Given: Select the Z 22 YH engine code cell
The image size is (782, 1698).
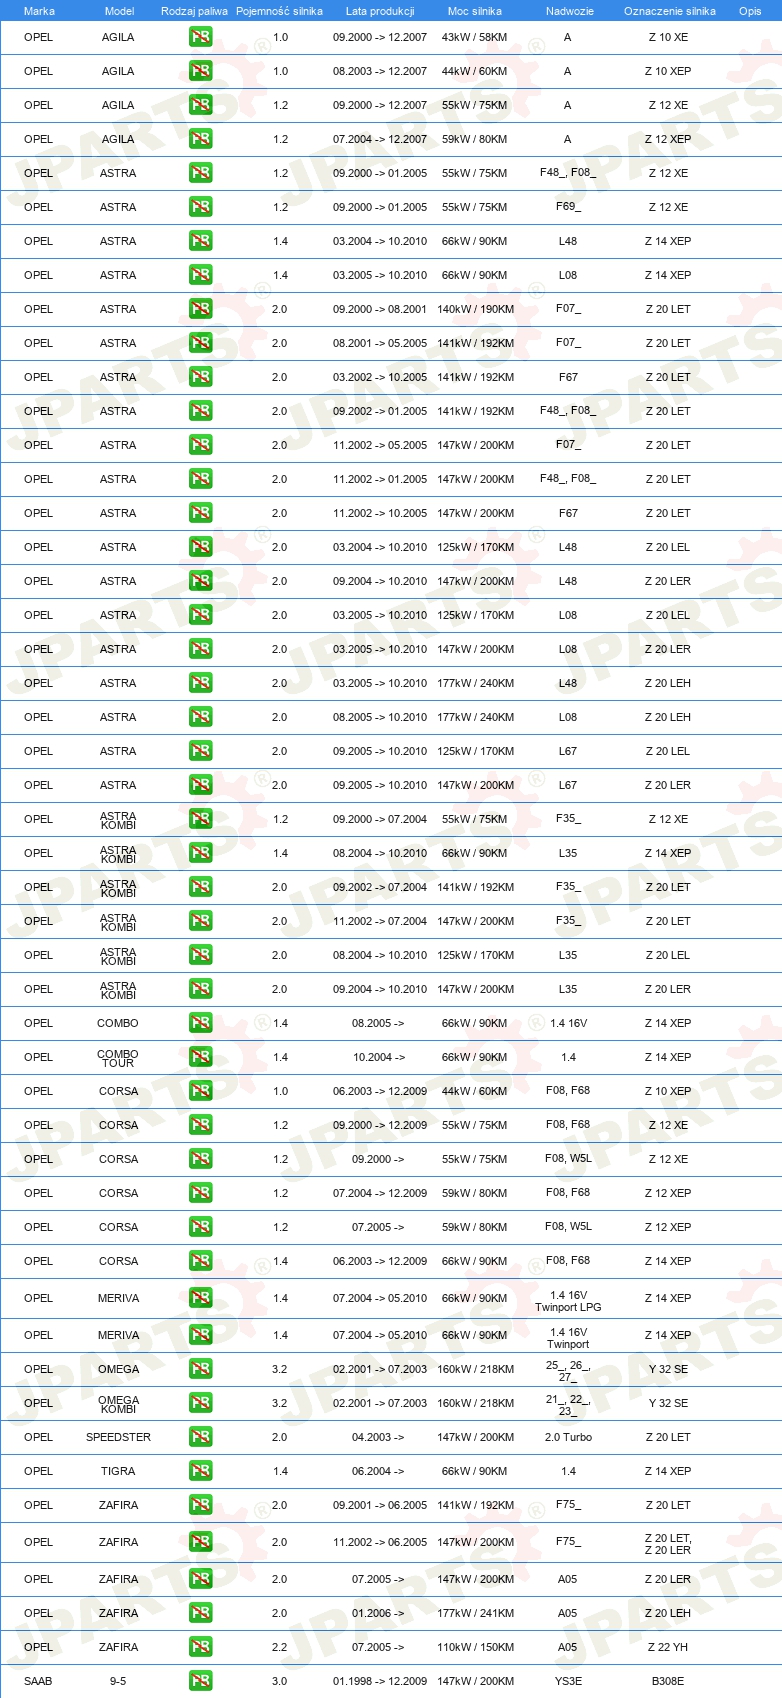Looking at the screenshot, I should click(668, 1647).
